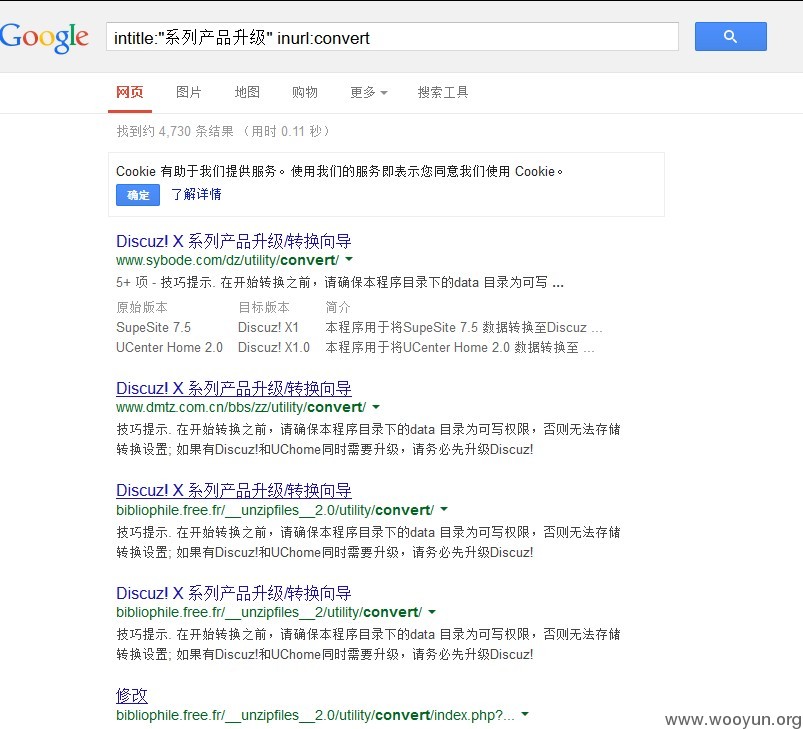803x729 pixels.
Task: Expand the 更多 dropdown menu
Action: click(368, 92)
